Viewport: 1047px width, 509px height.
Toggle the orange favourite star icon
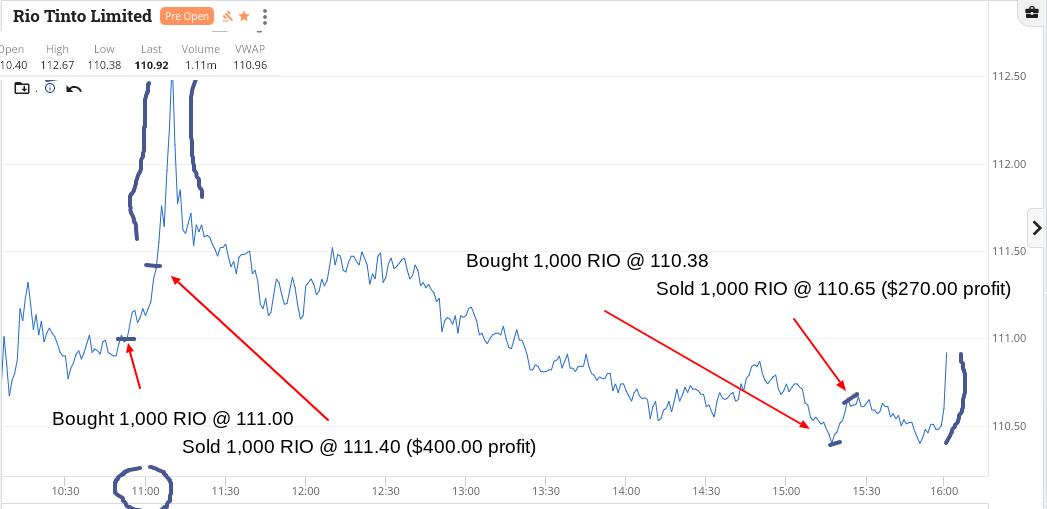click(x=244, y=16)
